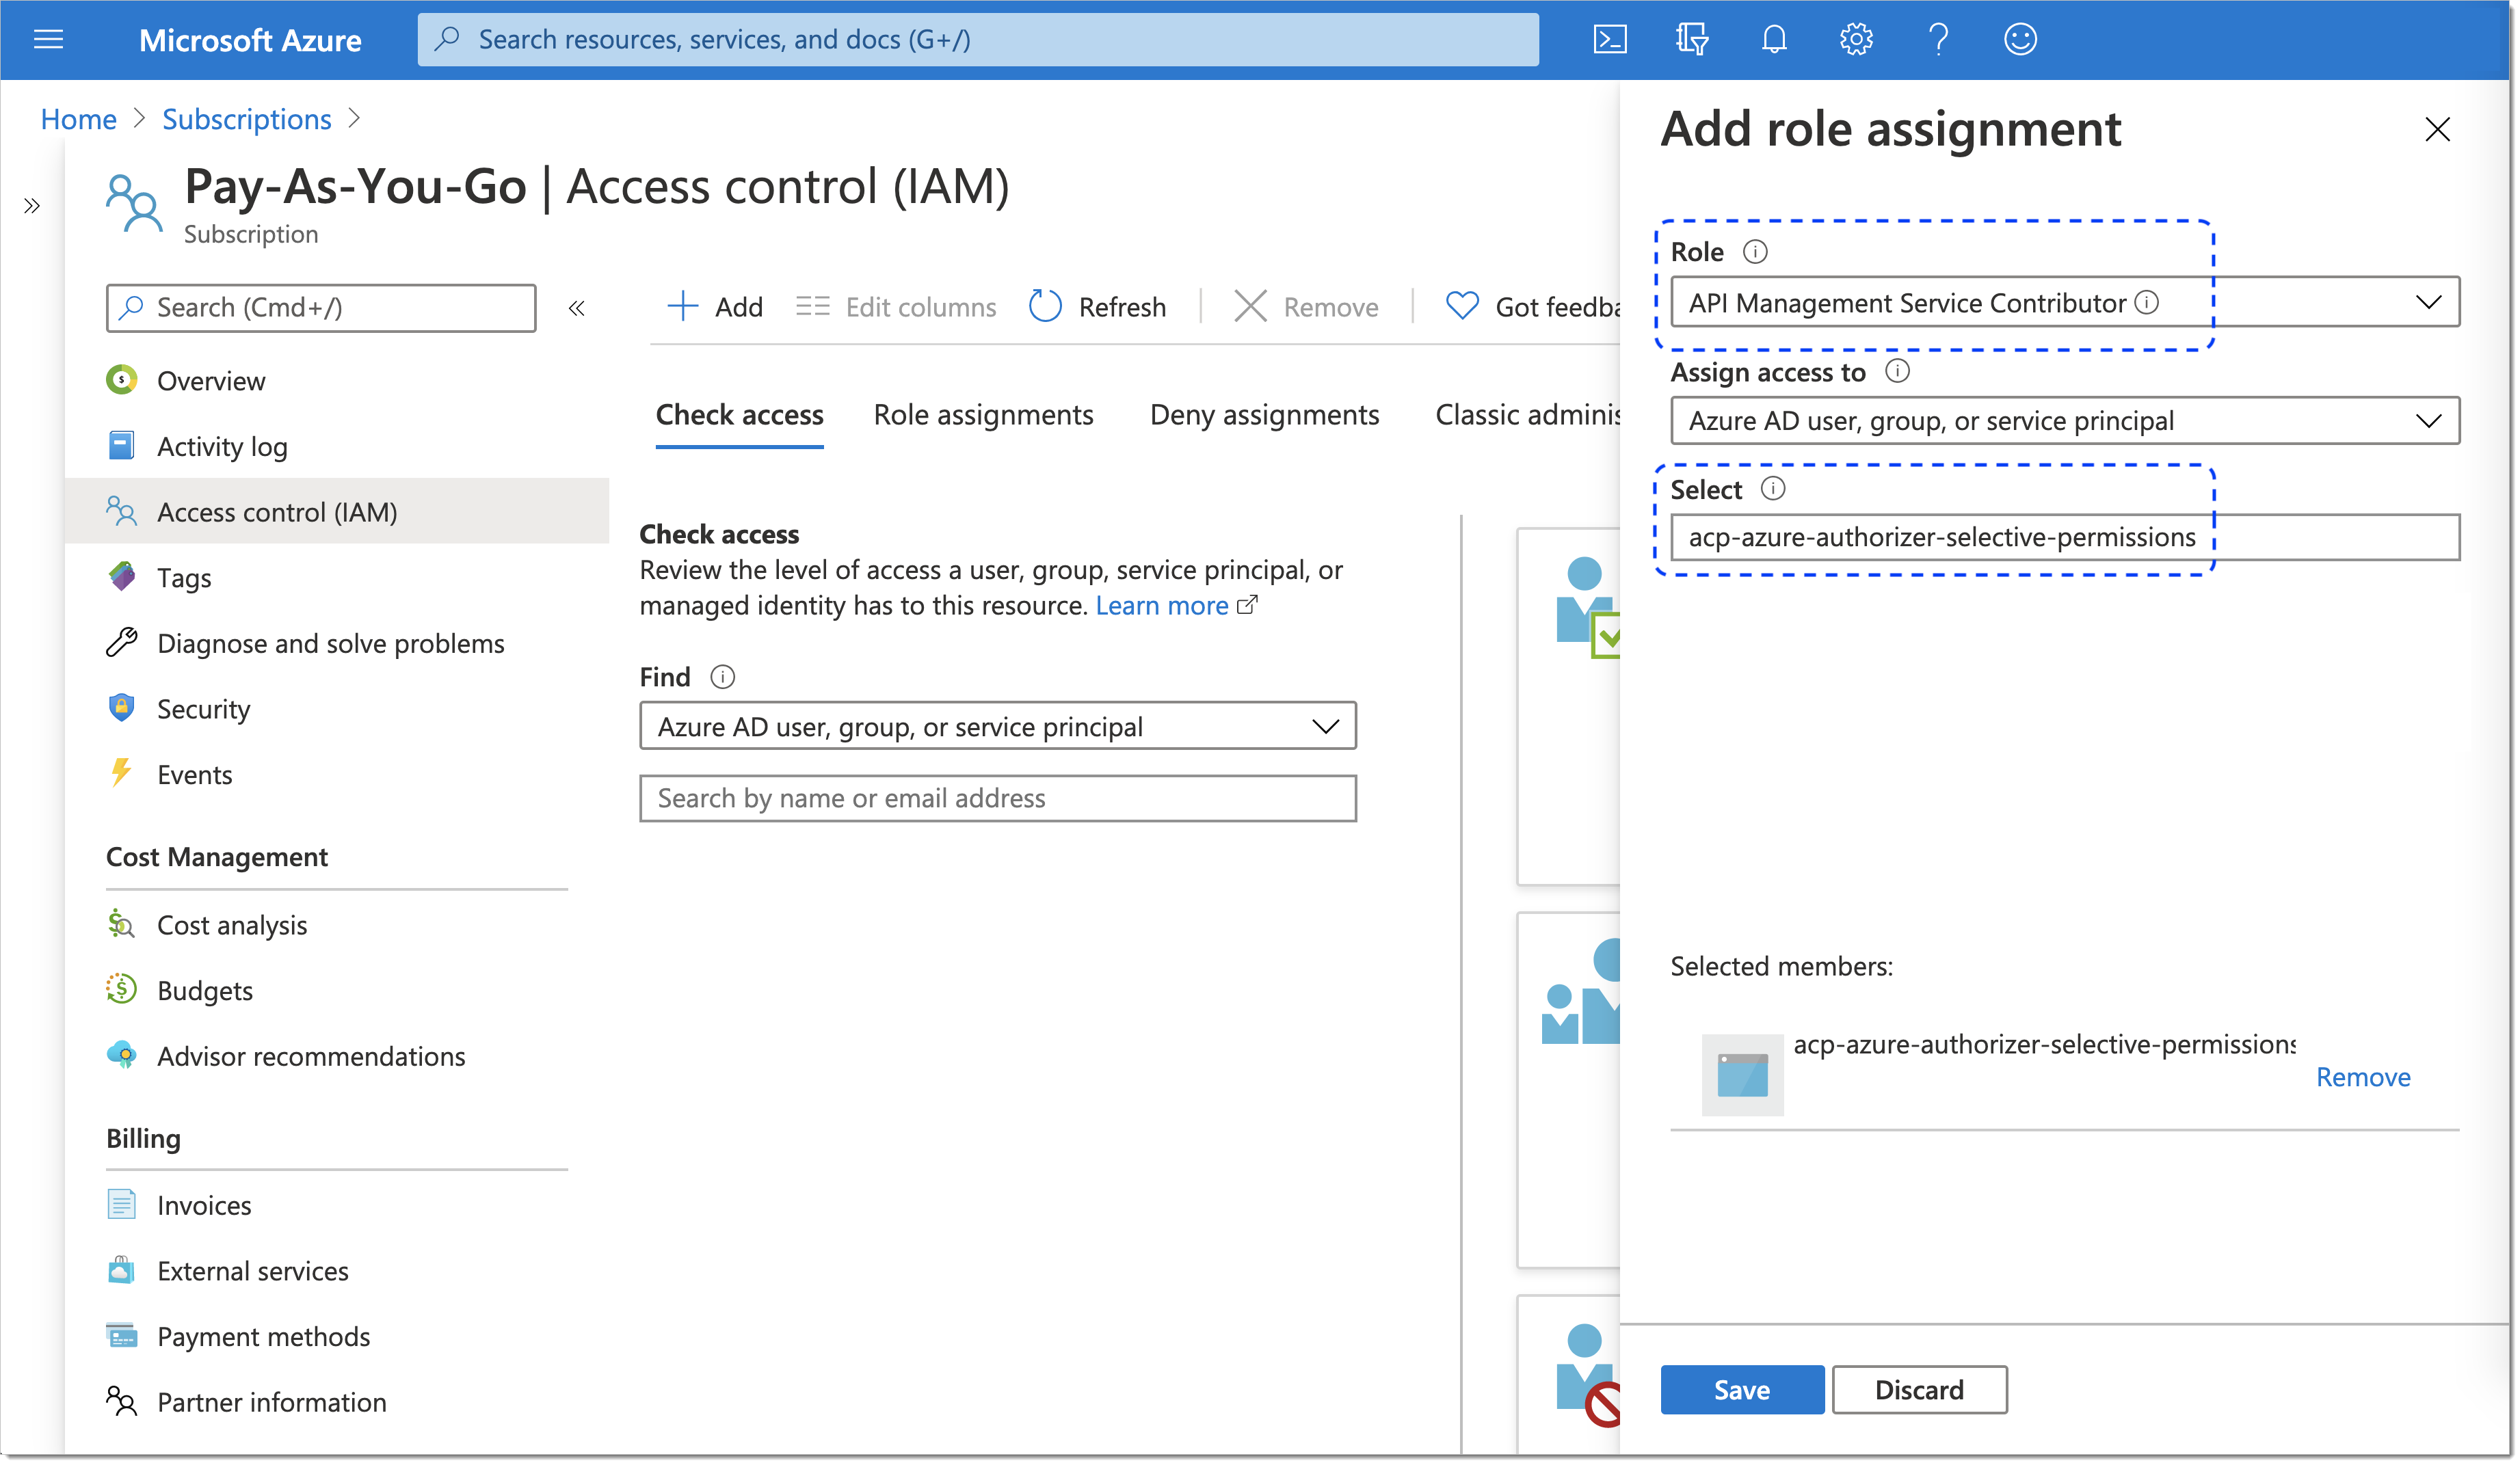The width and height of the screenshot is (2520, 1465).
Task: Open Budgets menu item
Action: (338, 991)
